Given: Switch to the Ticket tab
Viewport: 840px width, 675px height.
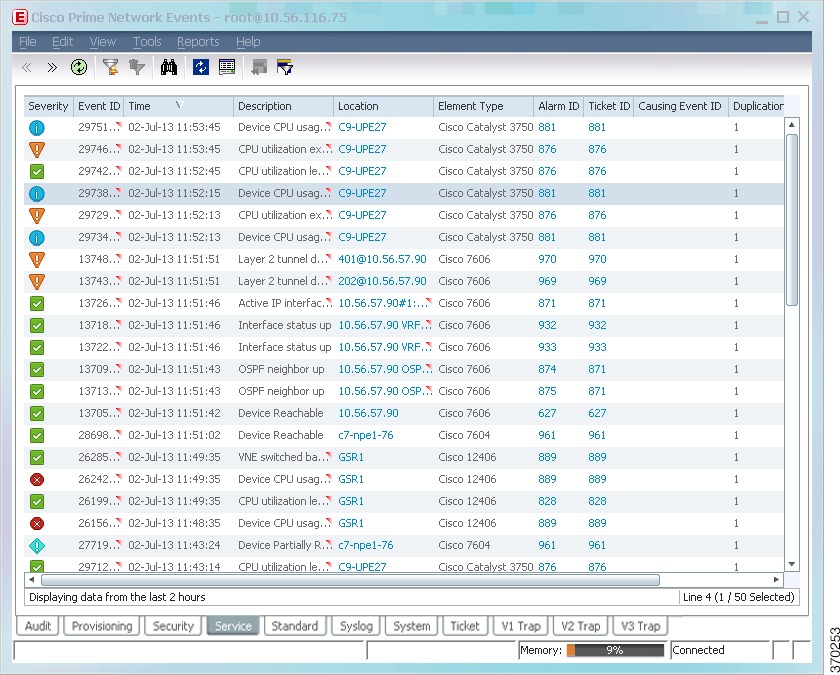Looking at the screenshot, I should click(465, 626).
